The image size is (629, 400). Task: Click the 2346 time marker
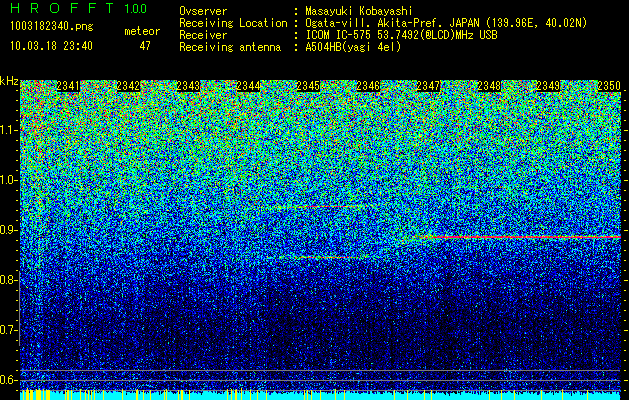pos(368,86)
